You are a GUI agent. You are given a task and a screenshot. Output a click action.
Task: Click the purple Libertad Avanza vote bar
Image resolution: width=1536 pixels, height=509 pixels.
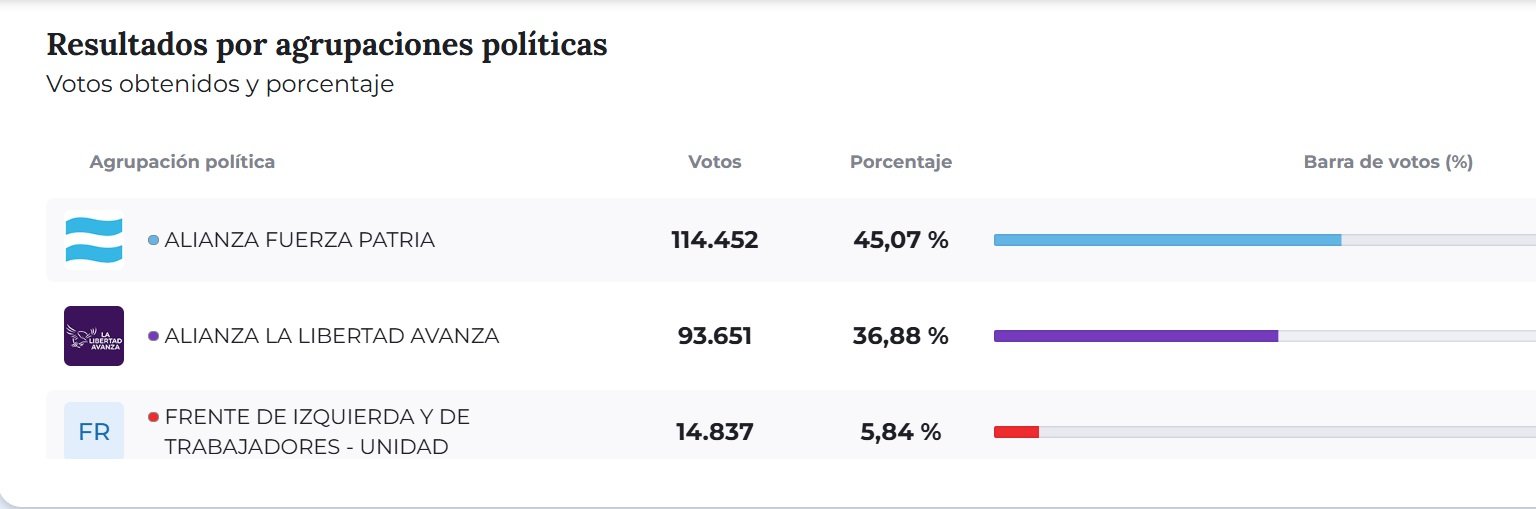pos(1135,336)
